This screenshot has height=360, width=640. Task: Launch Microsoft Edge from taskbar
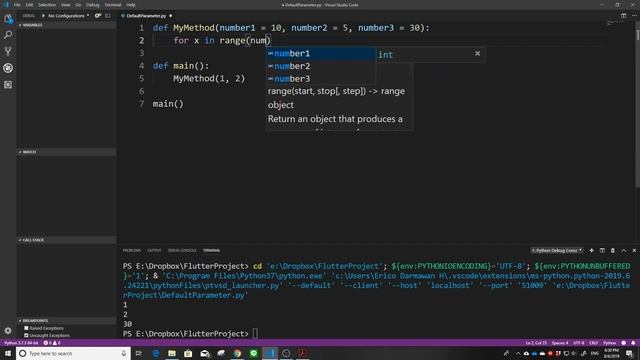156,353
